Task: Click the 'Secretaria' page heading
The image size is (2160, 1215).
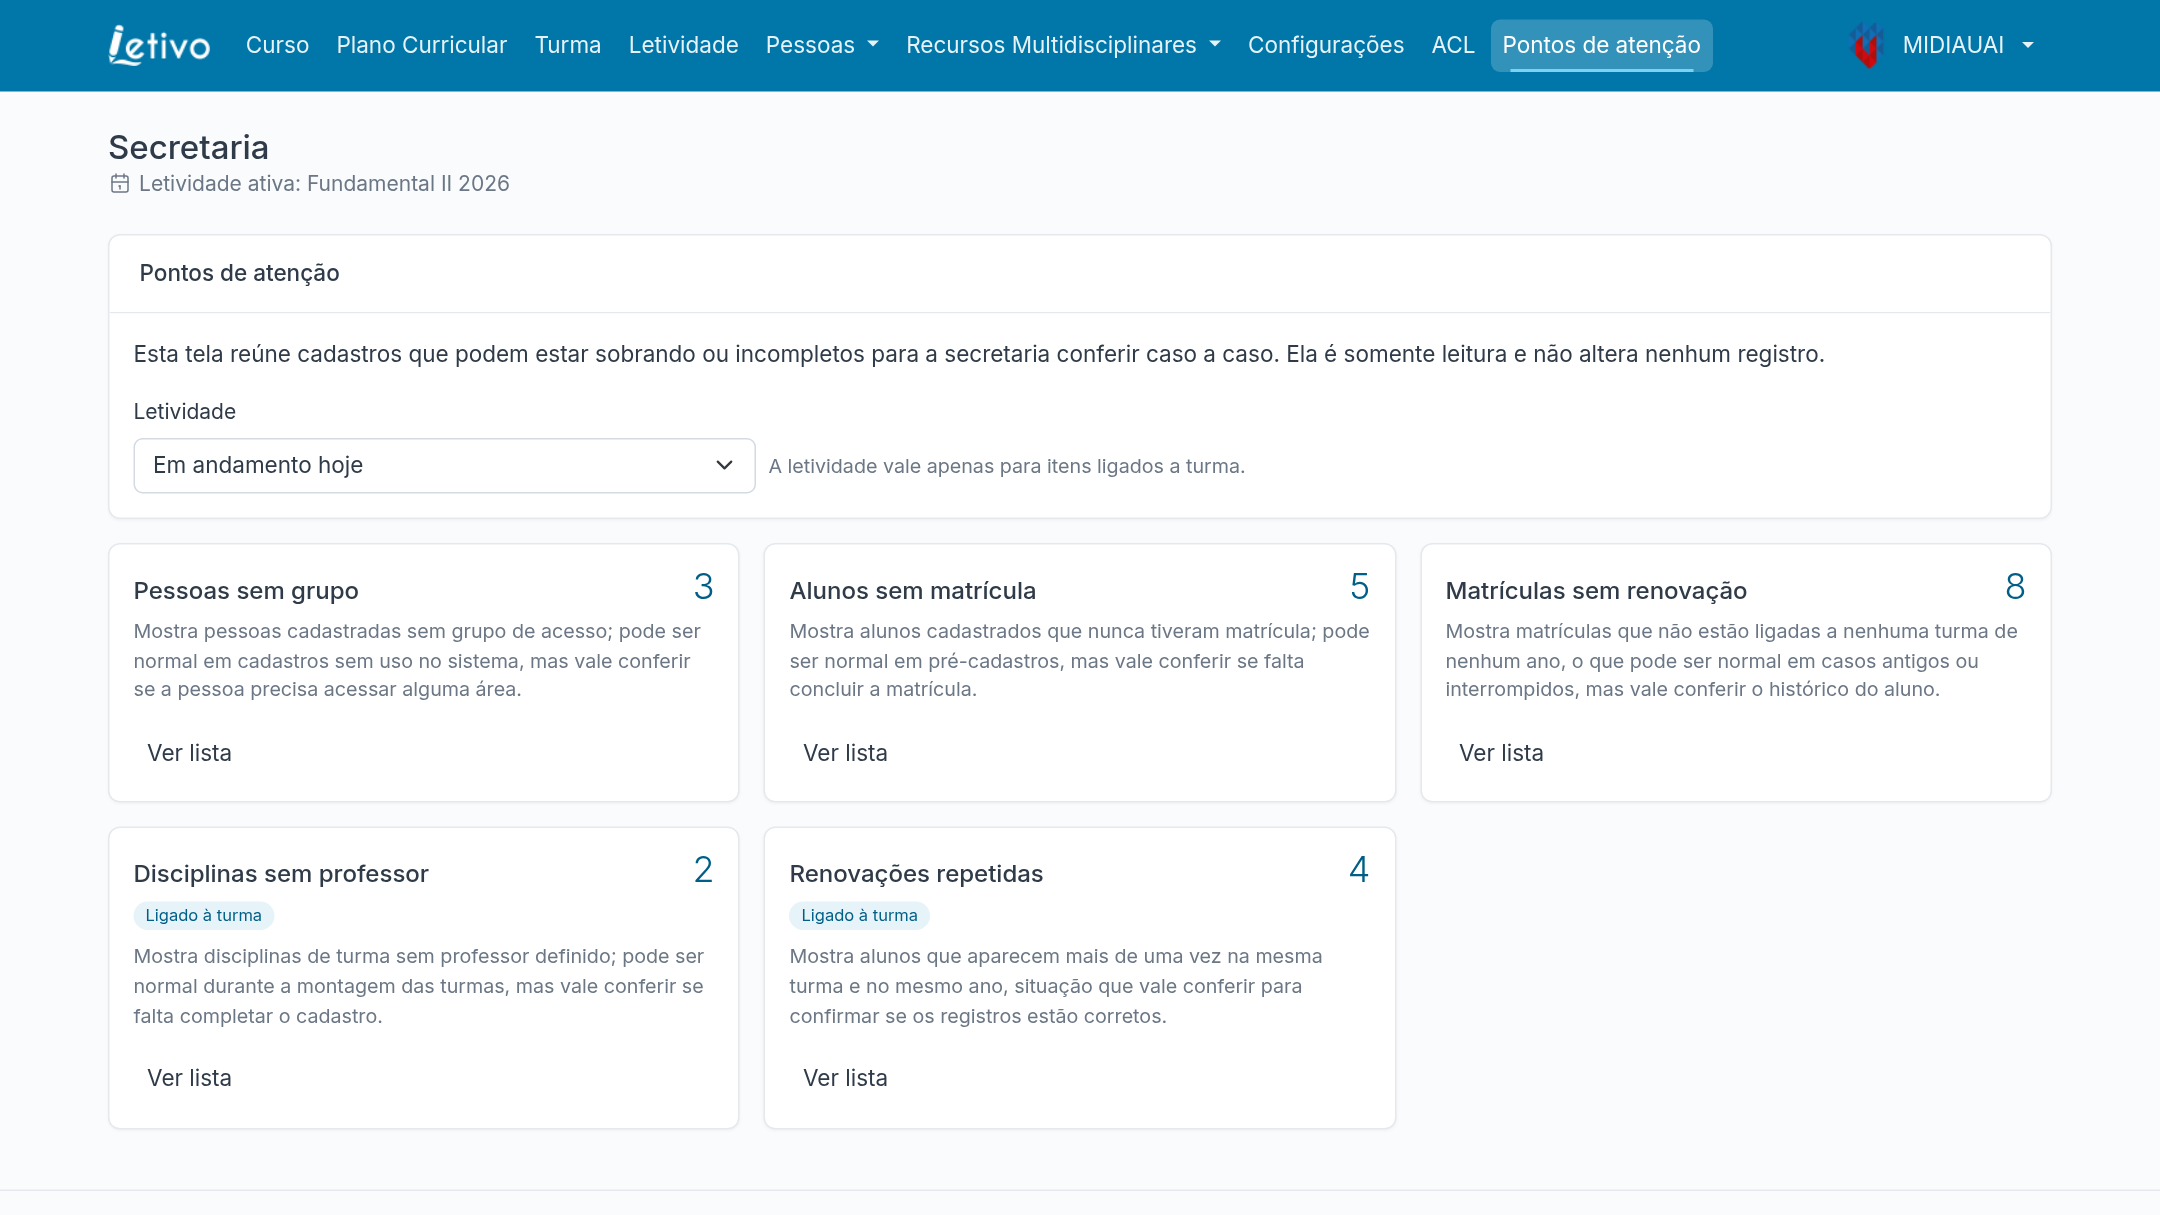Action: (x=188, y=148)
